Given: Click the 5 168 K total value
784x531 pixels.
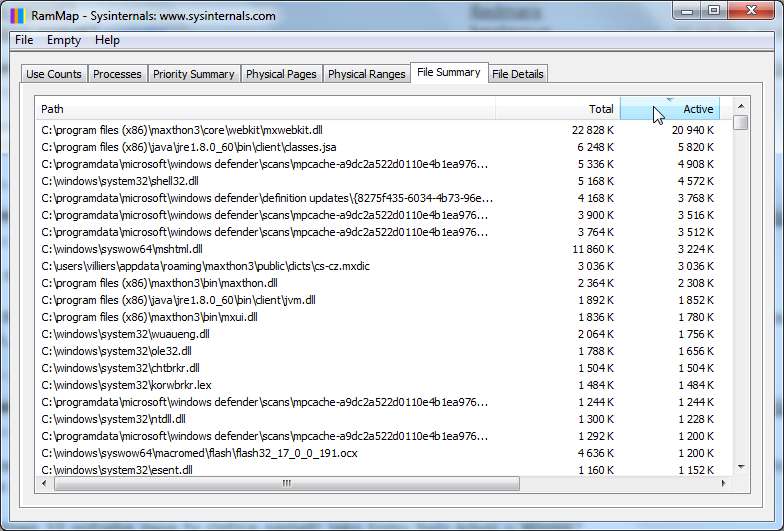Looking at the screenshot, I should [596, 181].
